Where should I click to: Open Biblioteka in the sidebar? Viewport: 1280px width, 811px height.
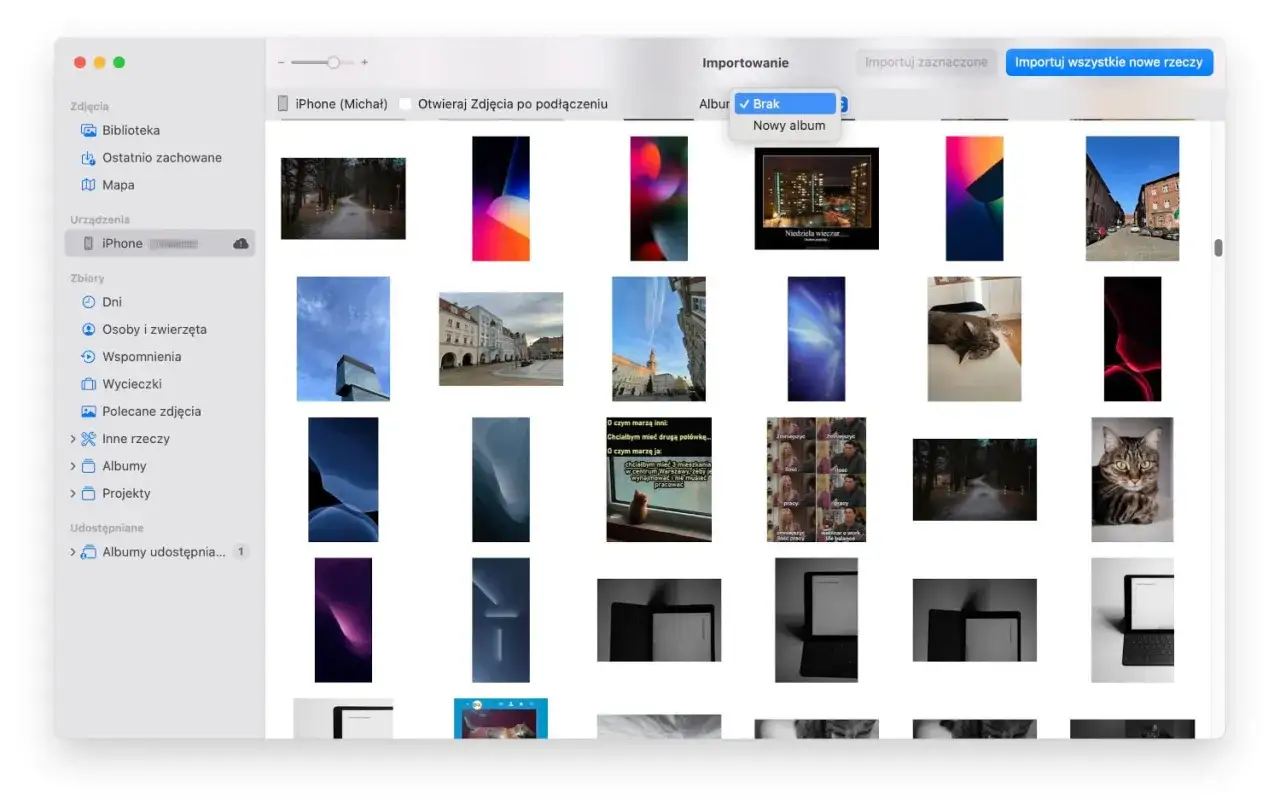click(x=130, y=130)
